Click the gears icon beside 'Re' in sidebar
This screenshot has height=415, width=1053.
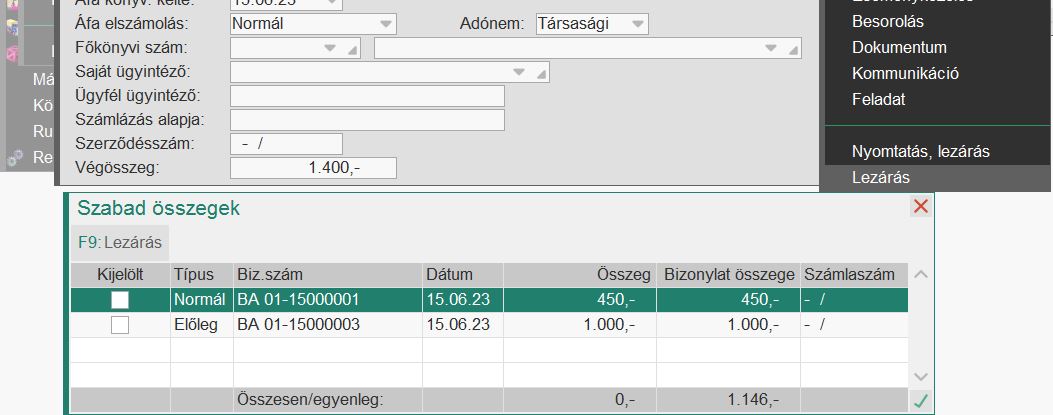pos(14,158)
